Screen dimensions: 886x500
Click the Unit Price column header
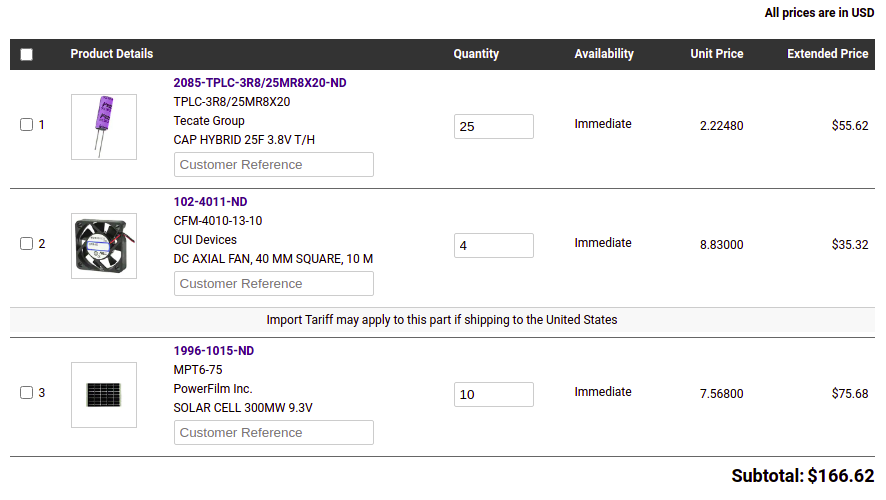[717, 54]
